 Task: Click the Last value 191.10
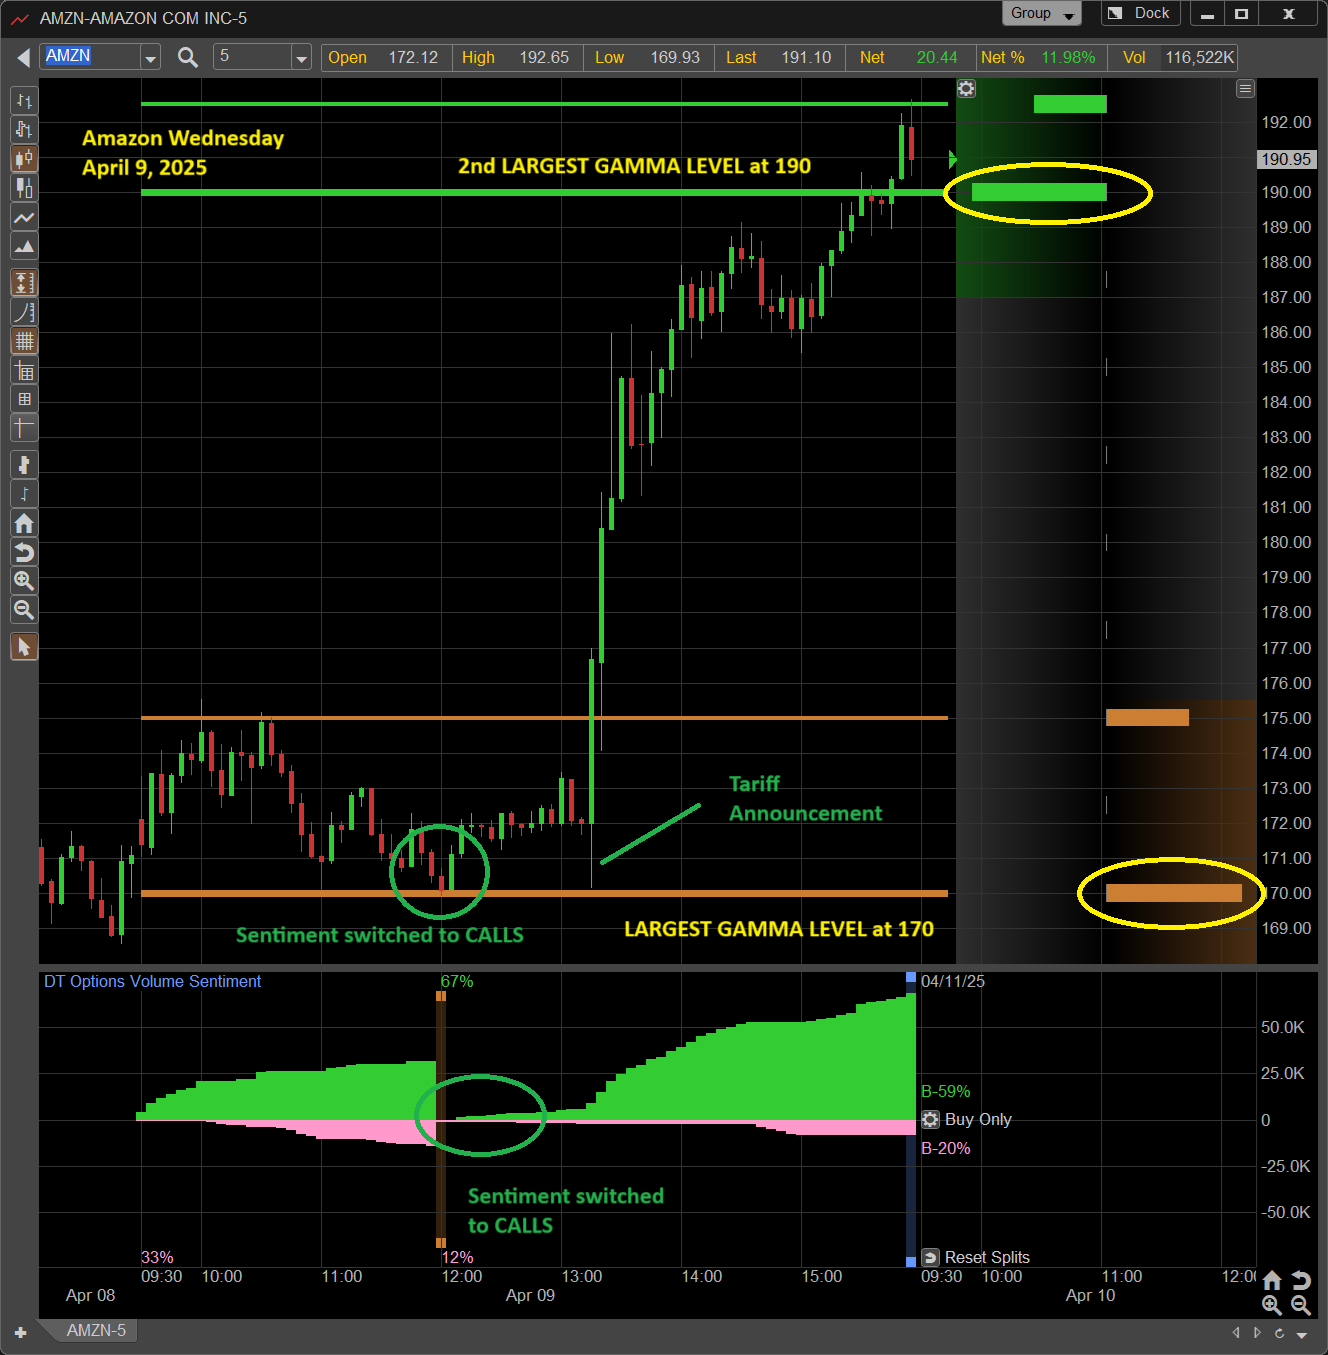[806, 57]
